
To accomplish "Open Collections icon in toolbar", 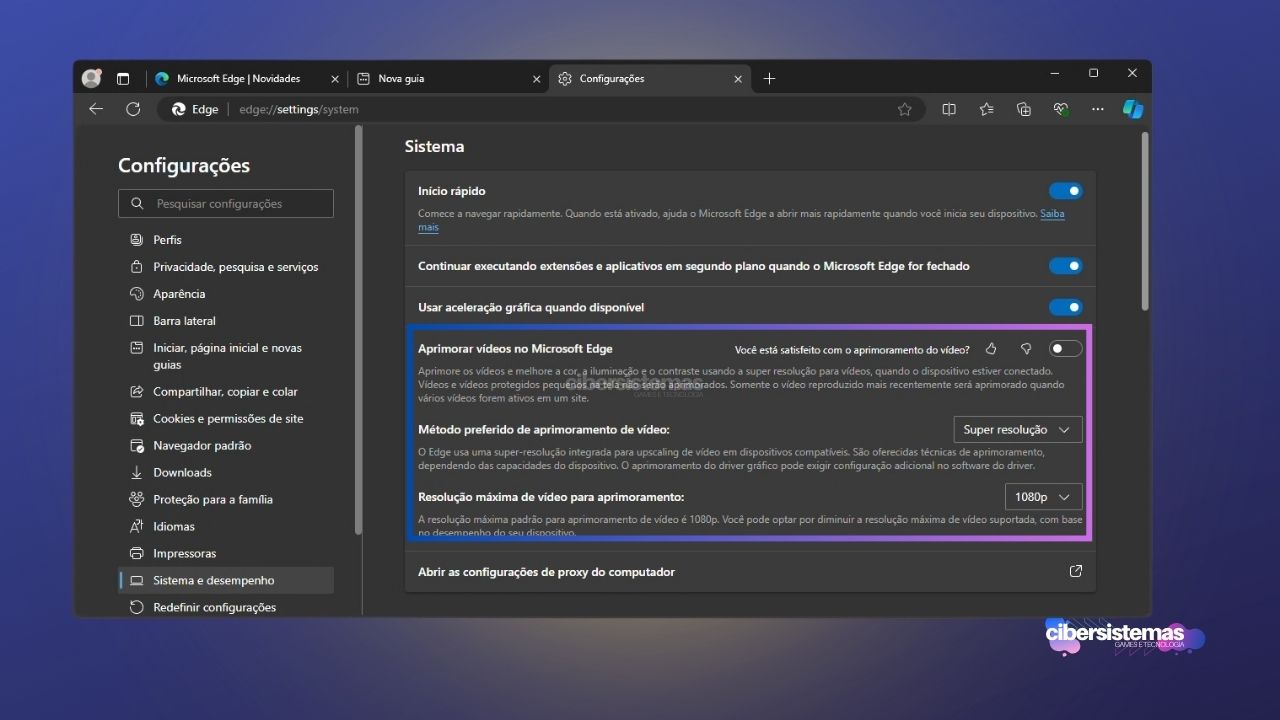I will coord(1024,109).
